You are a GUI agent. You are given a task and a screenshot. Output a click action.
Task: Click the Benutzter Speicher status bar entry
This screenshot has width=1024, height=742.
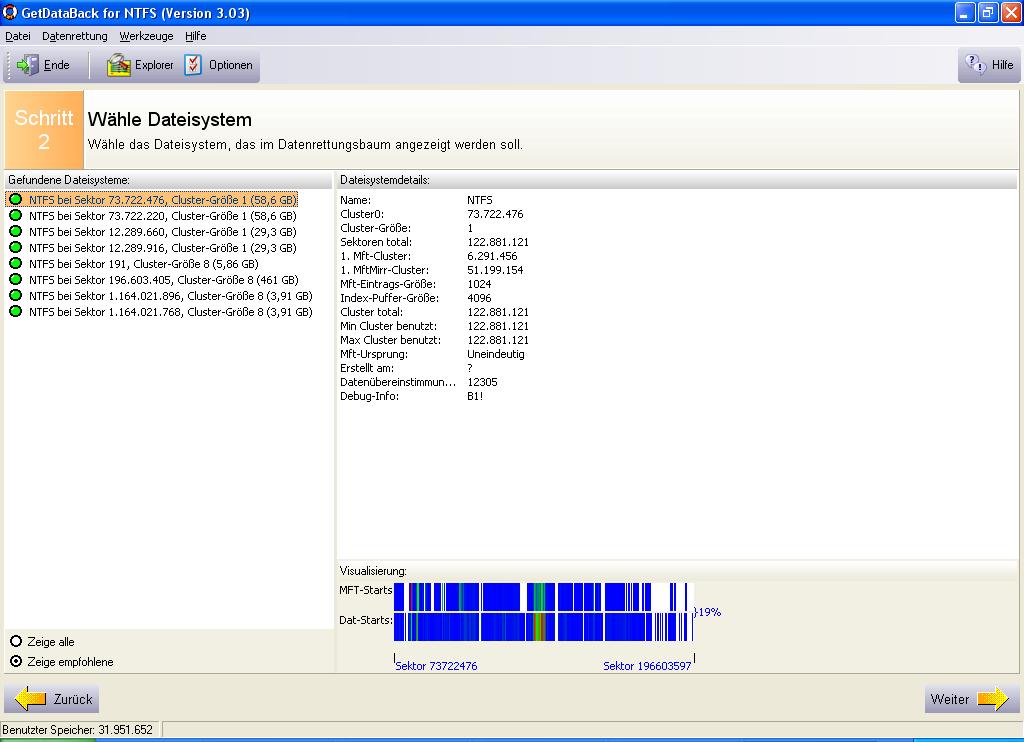coord(77,730)
